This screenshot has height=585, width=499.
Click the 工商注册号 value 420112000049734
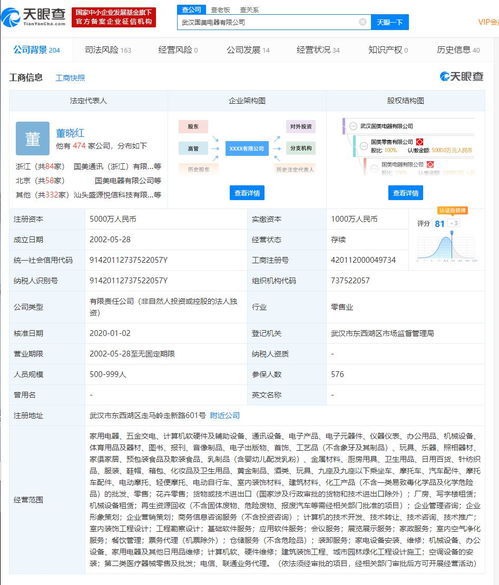click(x=363, y=260)
